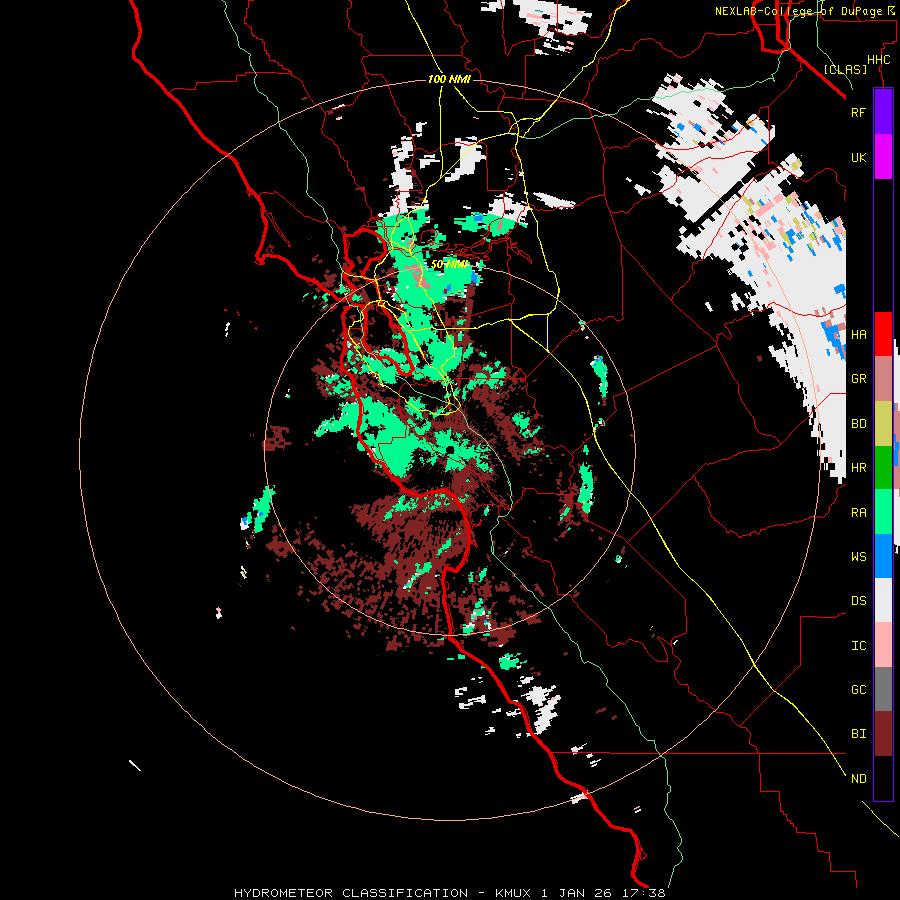This screenshot has height=900, width=900.
Task: Click the RF legend label
Action: [x=858, y=112]
